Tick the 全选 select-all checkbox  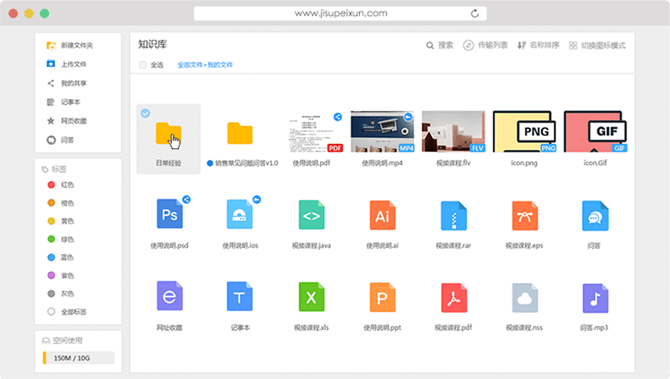click(143, 65)
